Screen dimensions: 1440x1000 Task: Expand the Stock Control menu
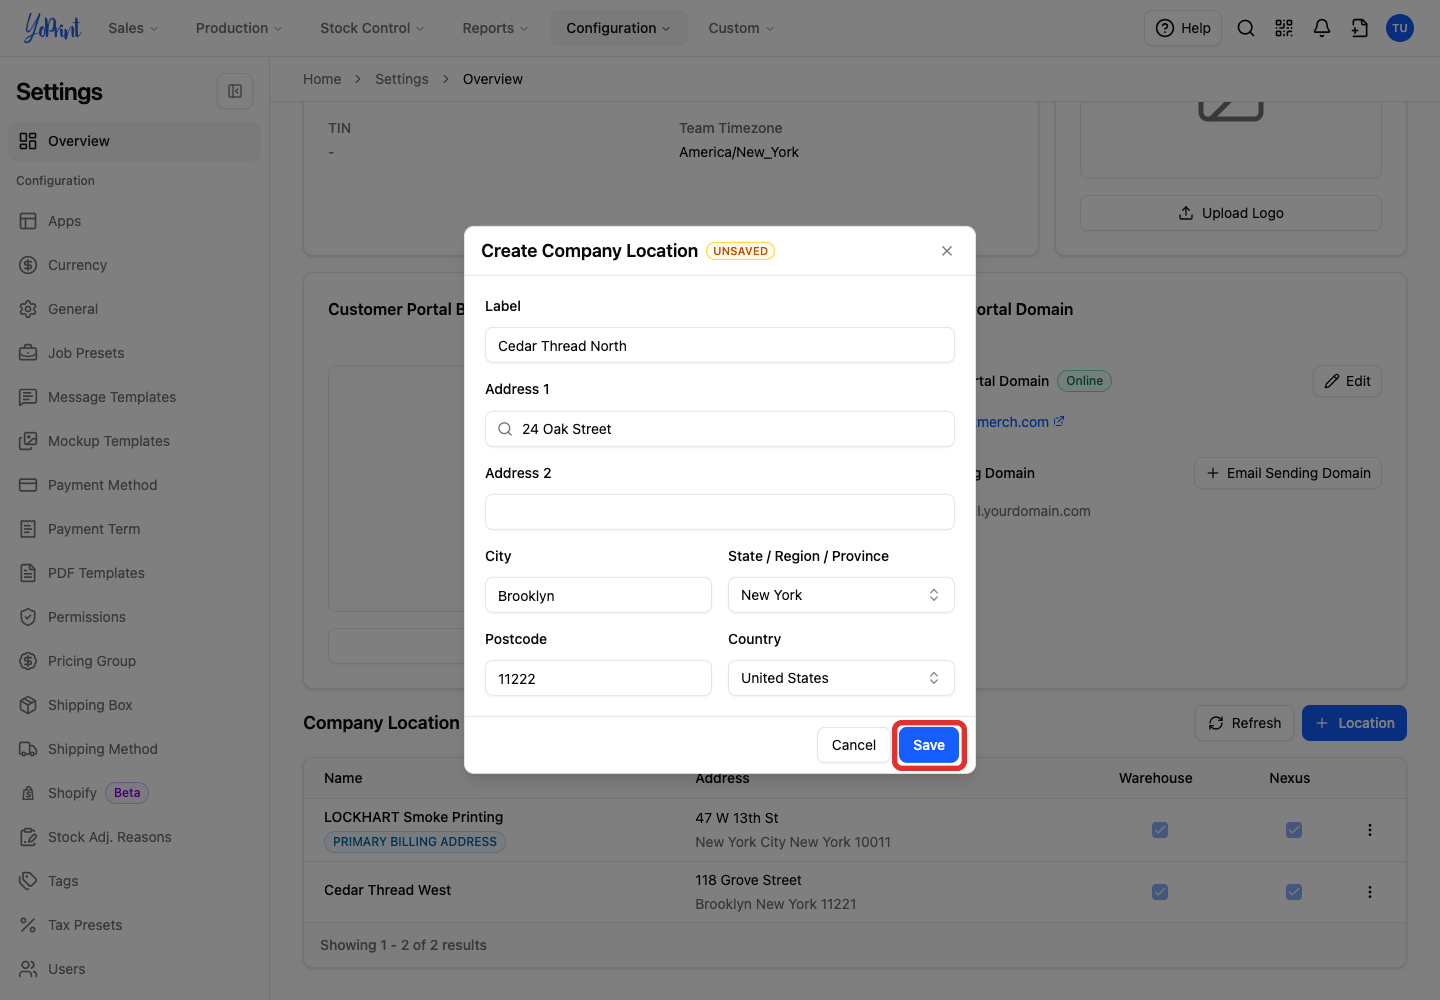372,28
